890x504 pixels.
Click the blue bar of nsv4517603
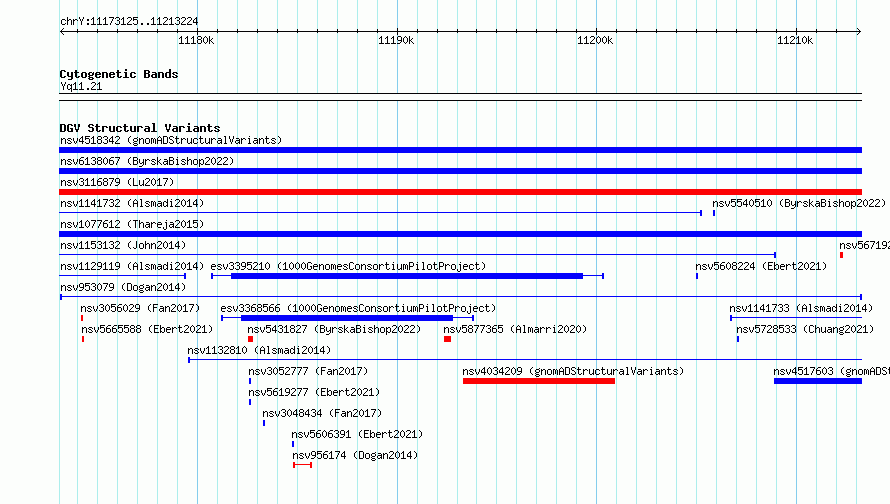(818, 381)
